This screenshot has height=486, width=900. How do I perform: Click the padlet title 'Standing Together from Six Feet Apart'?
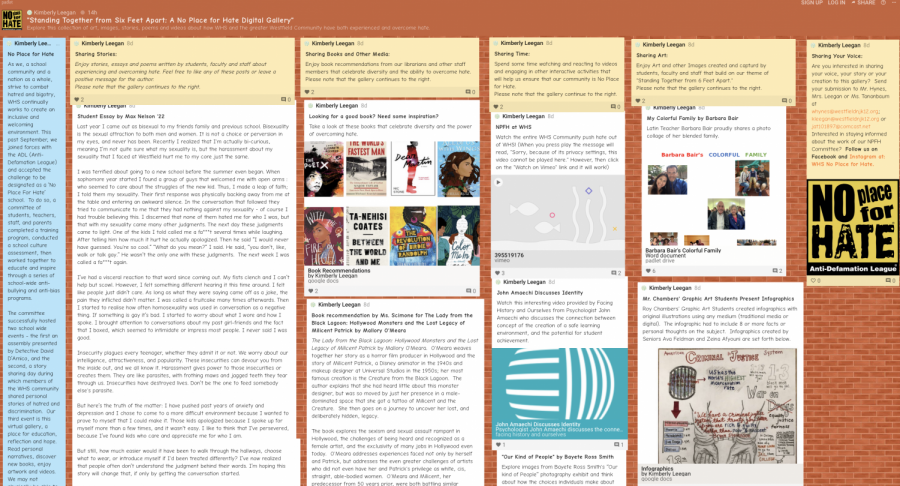(160, 20)
